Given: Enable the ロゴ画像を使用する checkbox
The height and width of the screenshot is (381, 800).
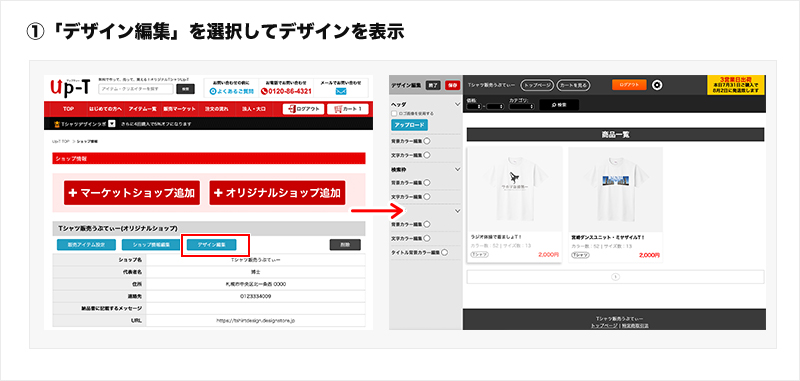Looking at the screenshot, I should coord(393,113).
